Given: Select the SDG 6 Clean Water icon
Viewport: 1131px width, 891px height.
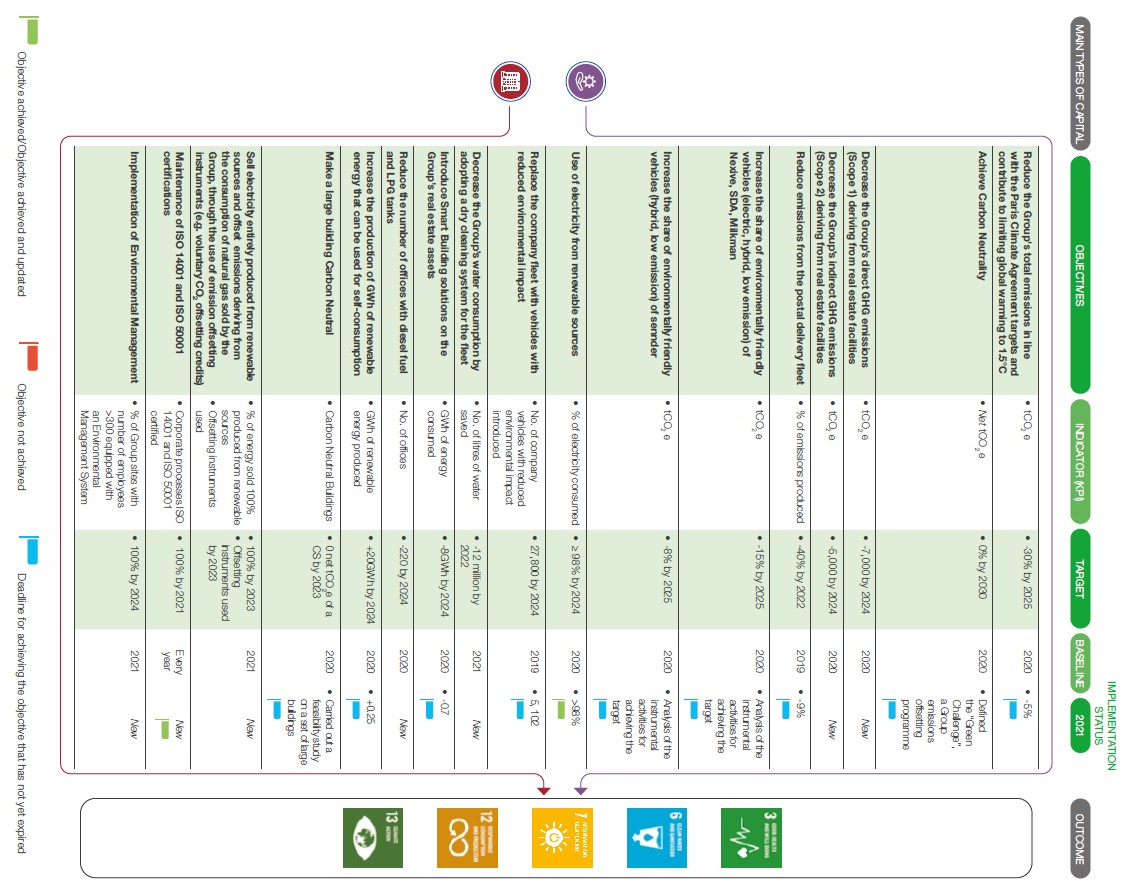Looking at the screenshot, I should click(x=654, y=835).
